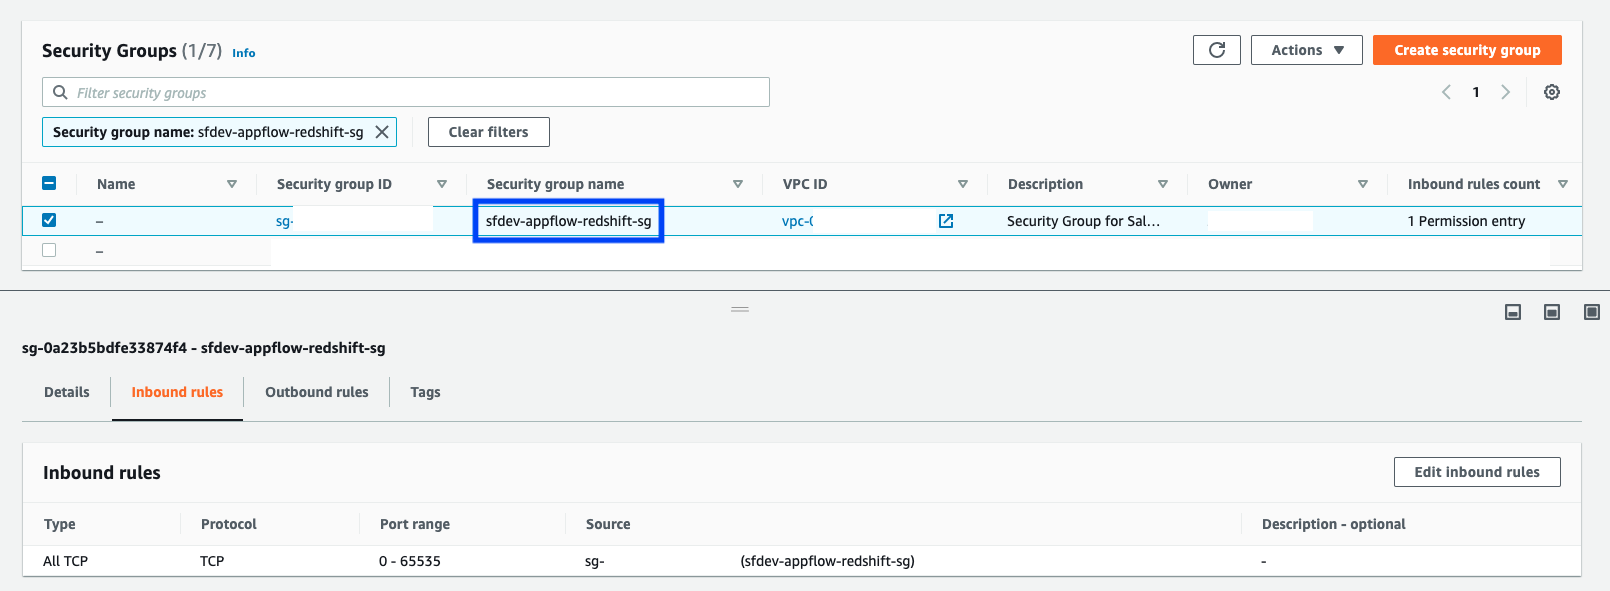Open the table preferences gear icon

pos(1552,92)
